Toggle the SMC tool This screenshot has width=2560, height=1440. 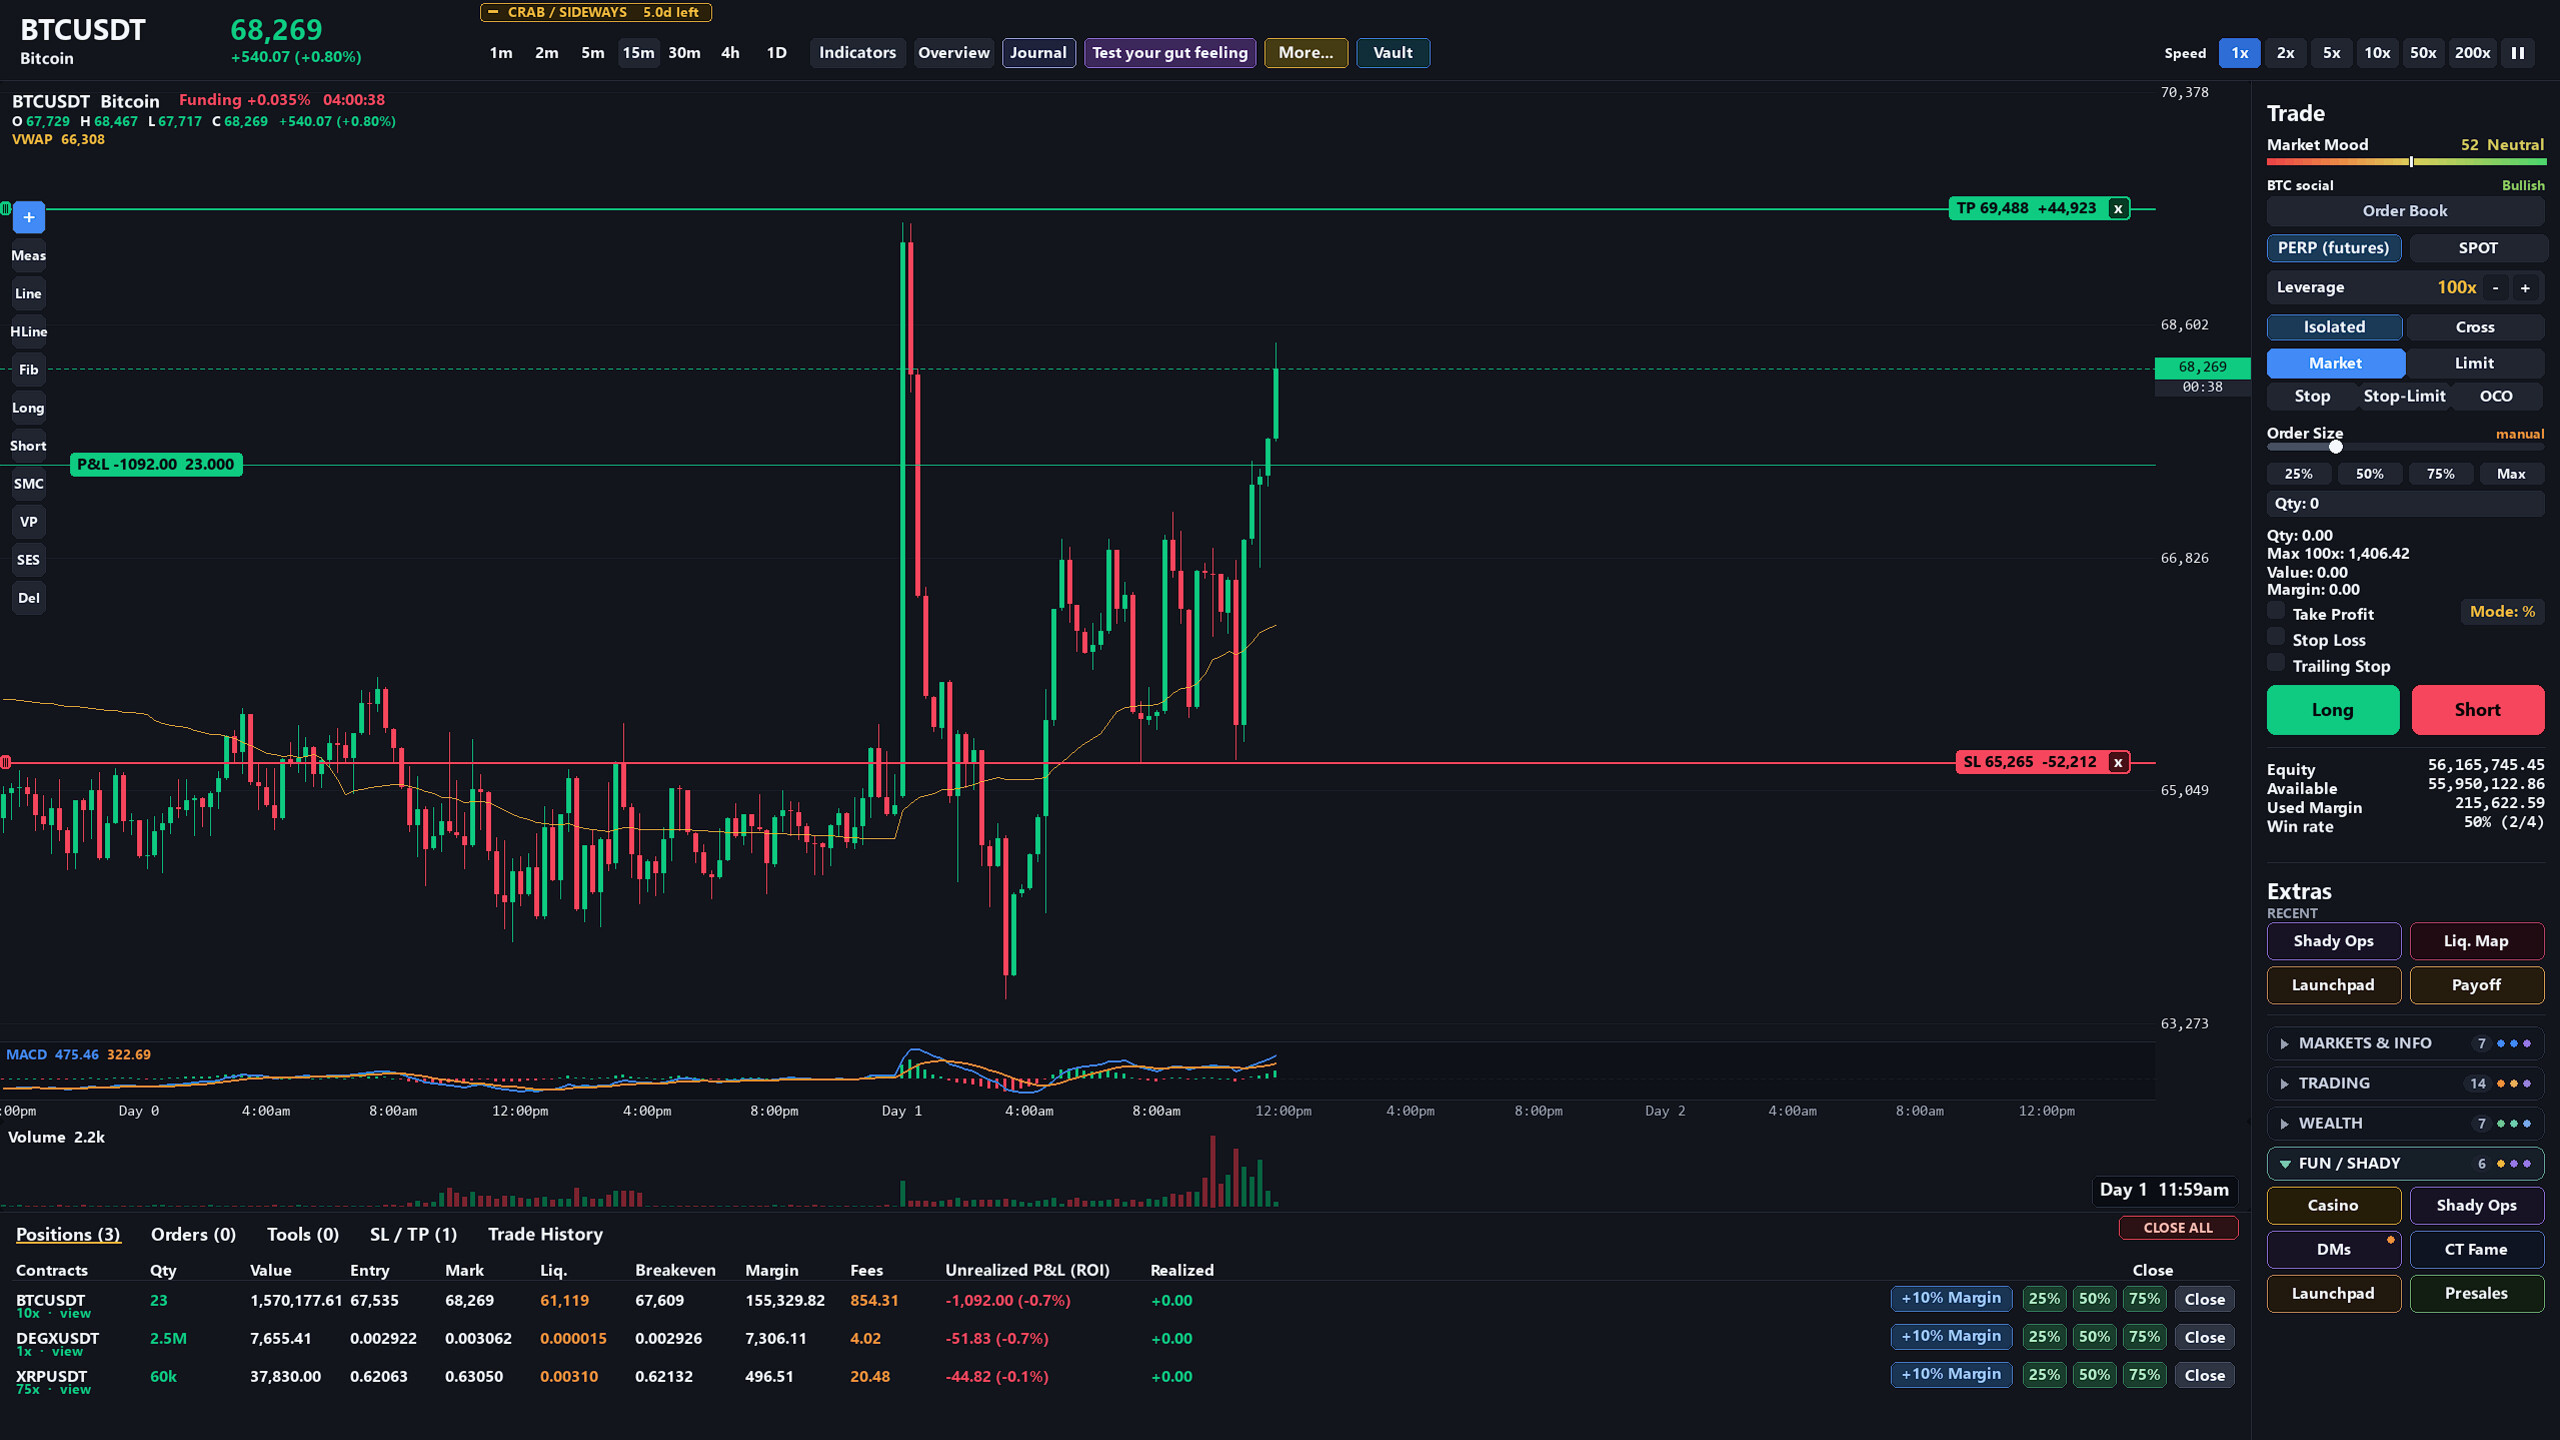[28, 483]
